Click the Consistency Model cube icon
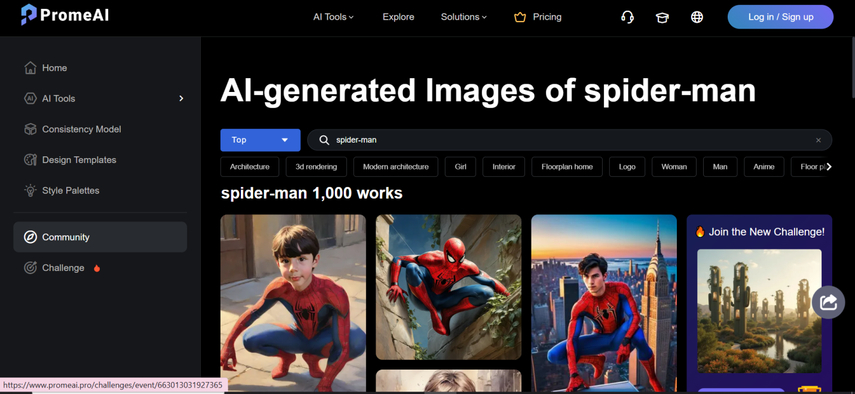Viewport: 855px width, 394px height. [x=31, y=129]
